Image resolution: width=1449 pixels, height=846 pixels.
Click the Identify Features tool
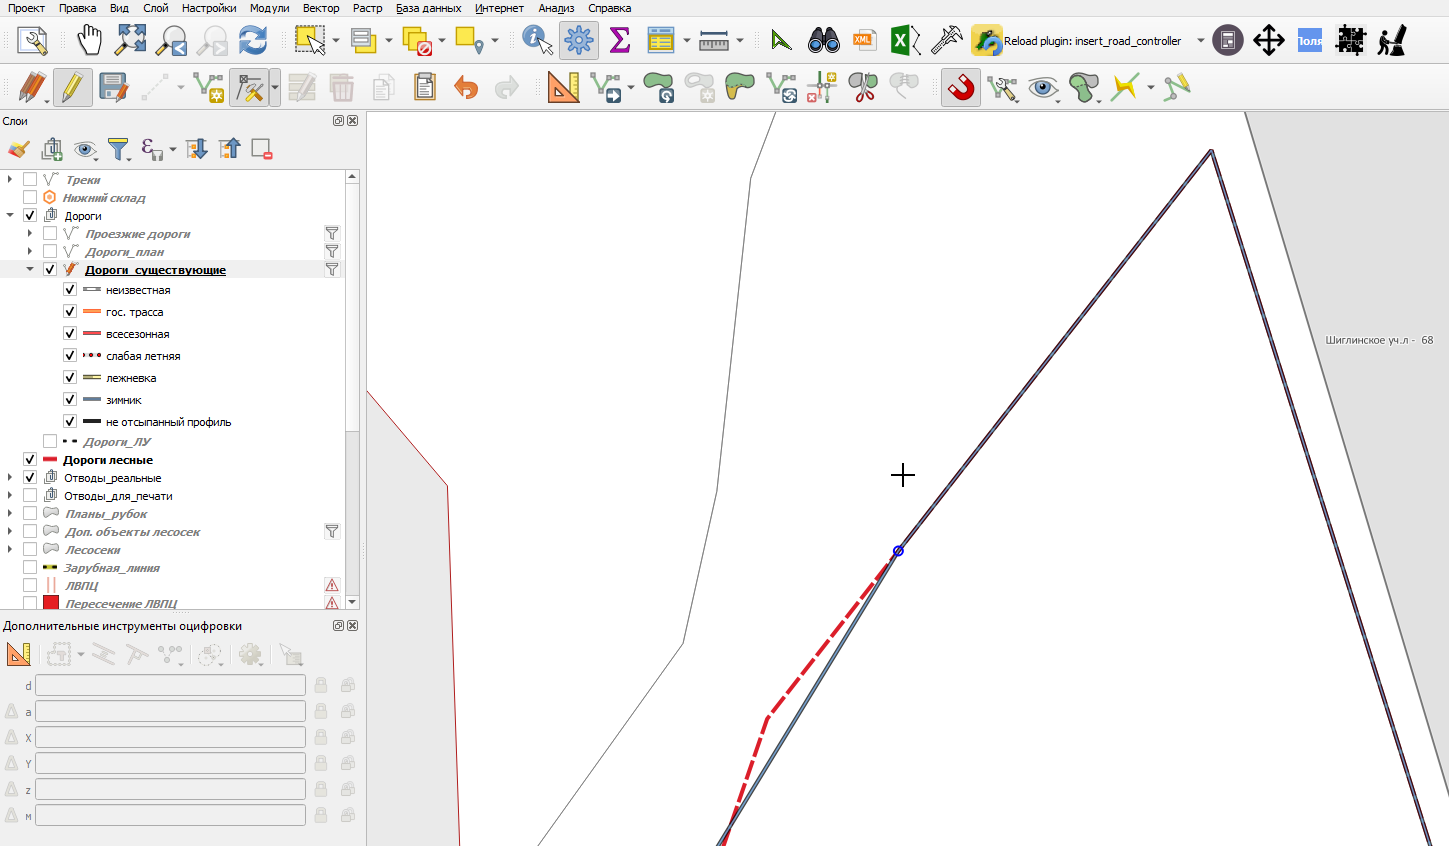pyautogui.click(x=537, y=41)
